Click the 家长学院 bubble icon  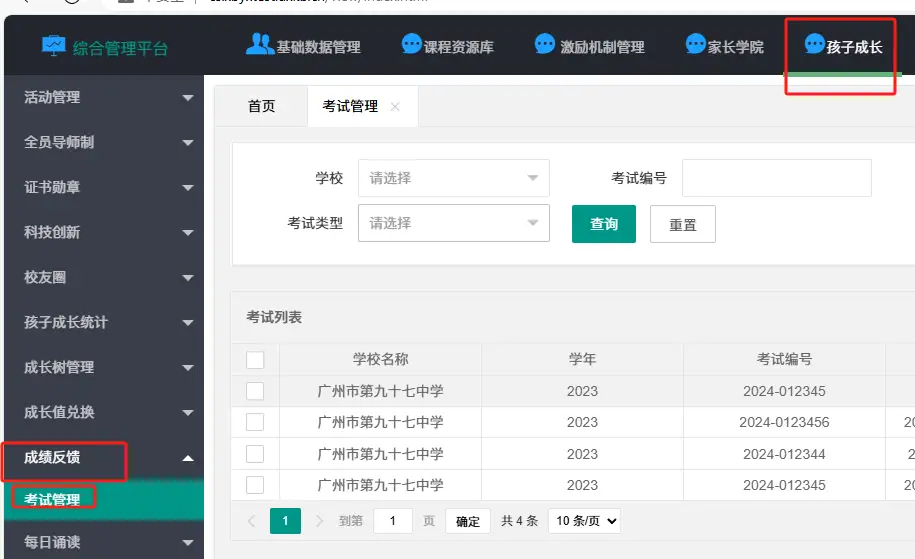point(695,45)
